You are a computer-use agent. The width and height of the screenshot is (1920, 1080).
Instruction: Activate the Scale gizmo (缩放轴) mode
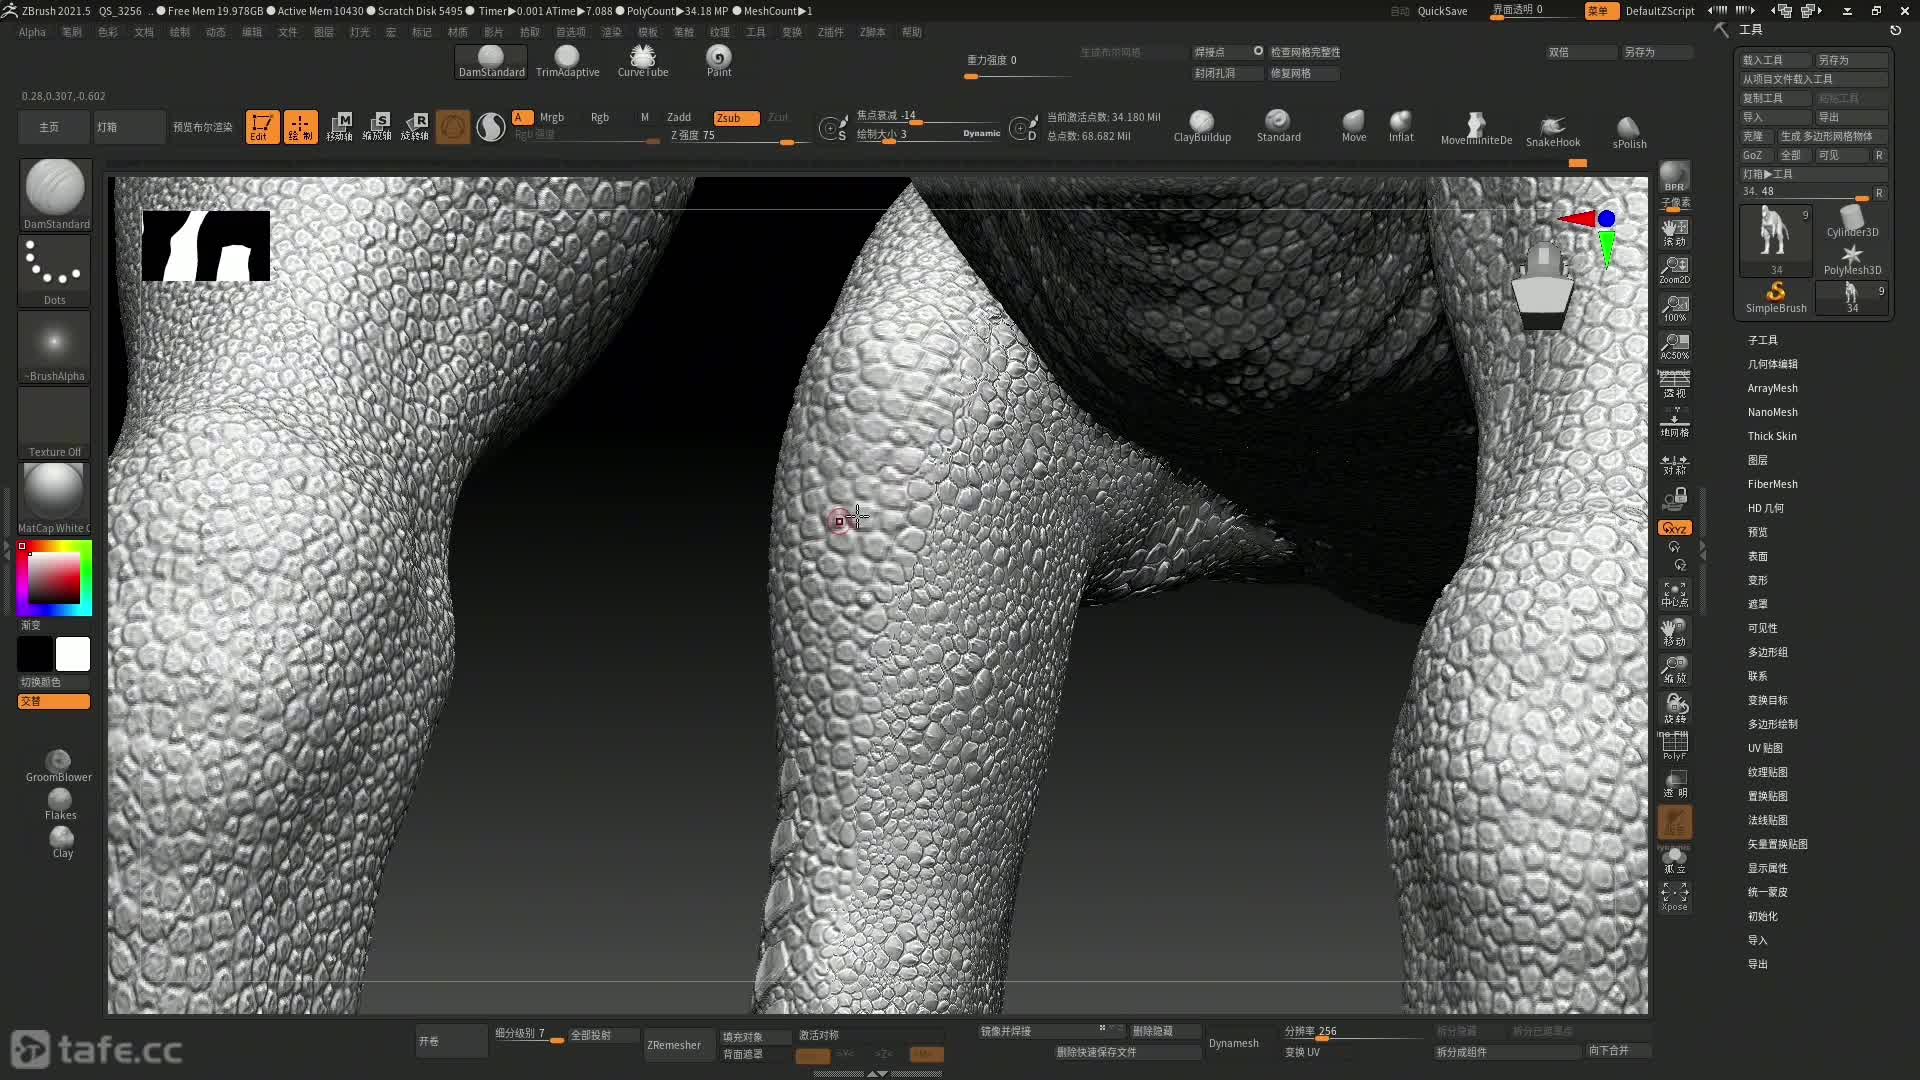377,126
